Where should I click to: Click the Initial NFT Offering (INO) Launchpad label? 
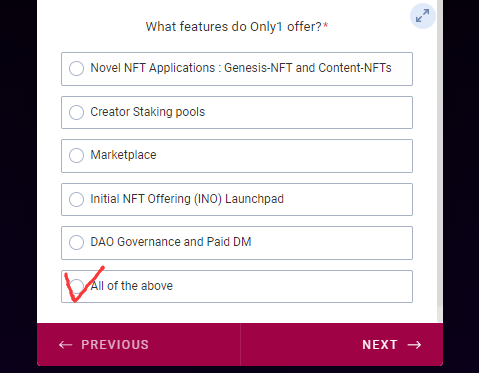pos(187,199)
